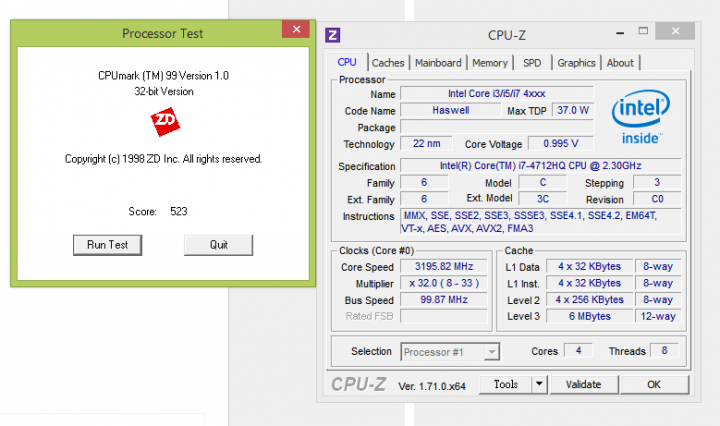Click the CPU-Z purple Z logo icon
720x426 pixels.
(332, 35)
